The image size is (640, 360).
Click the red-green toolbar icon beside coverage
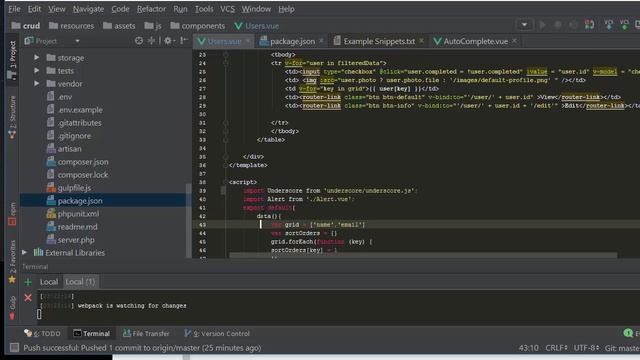tap(589, 25)
